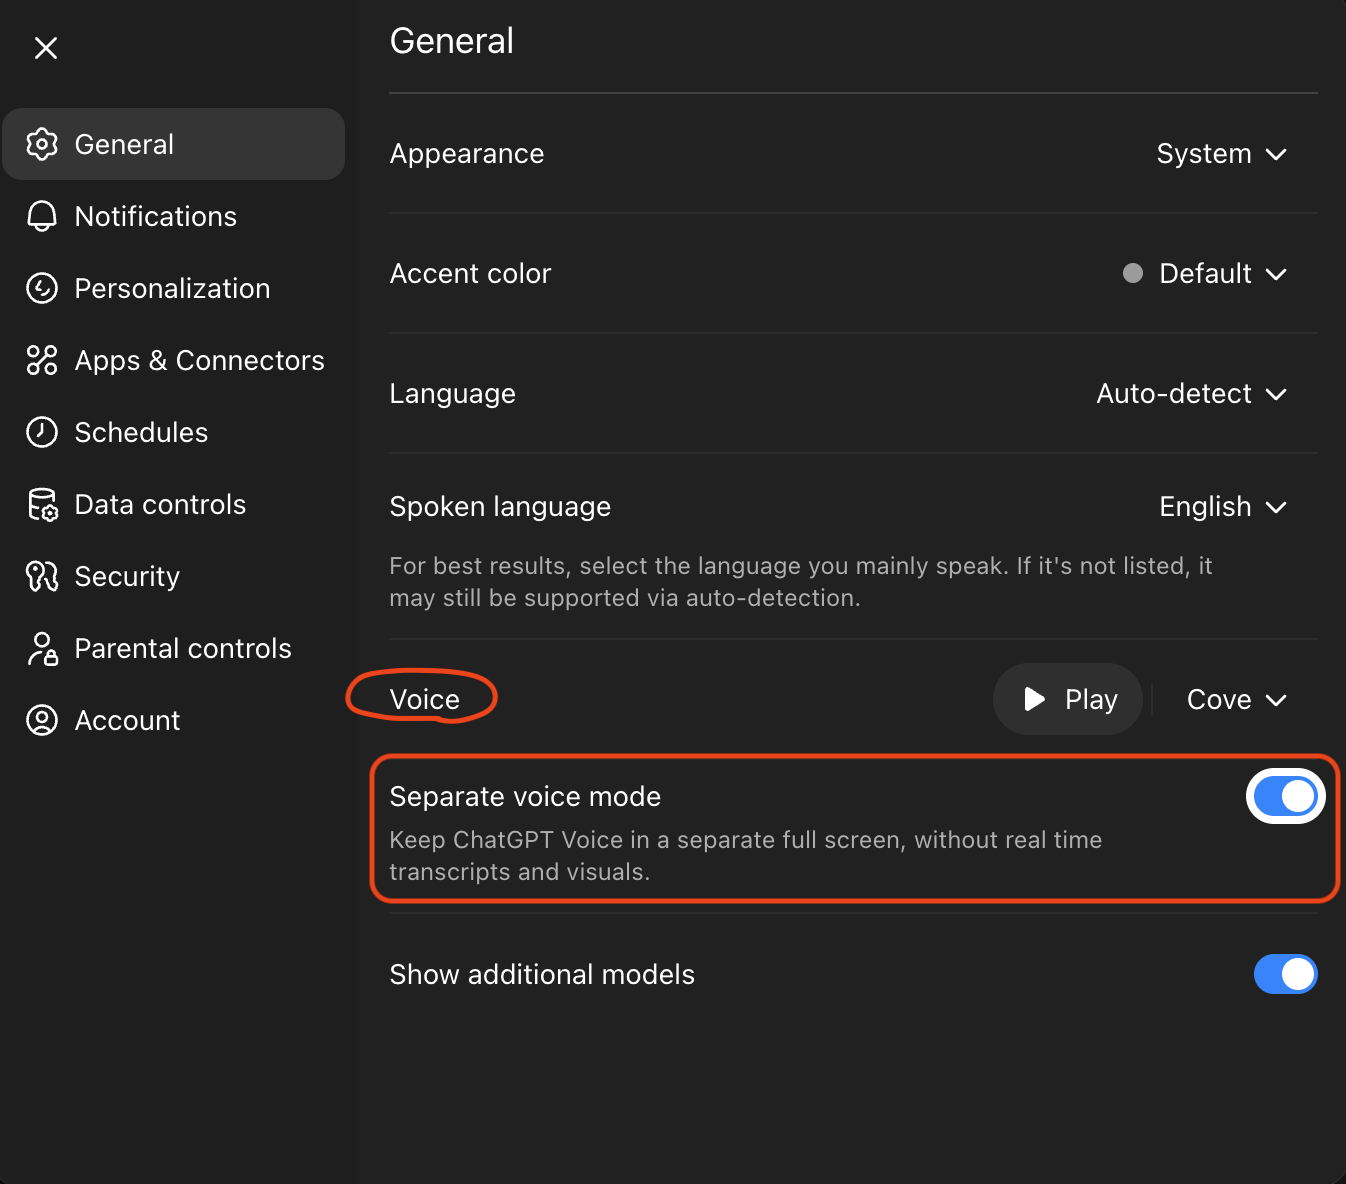Open the Account settings tab
The height and width of the screenshot is (1184, 1346).
click(x=127, y=720)
